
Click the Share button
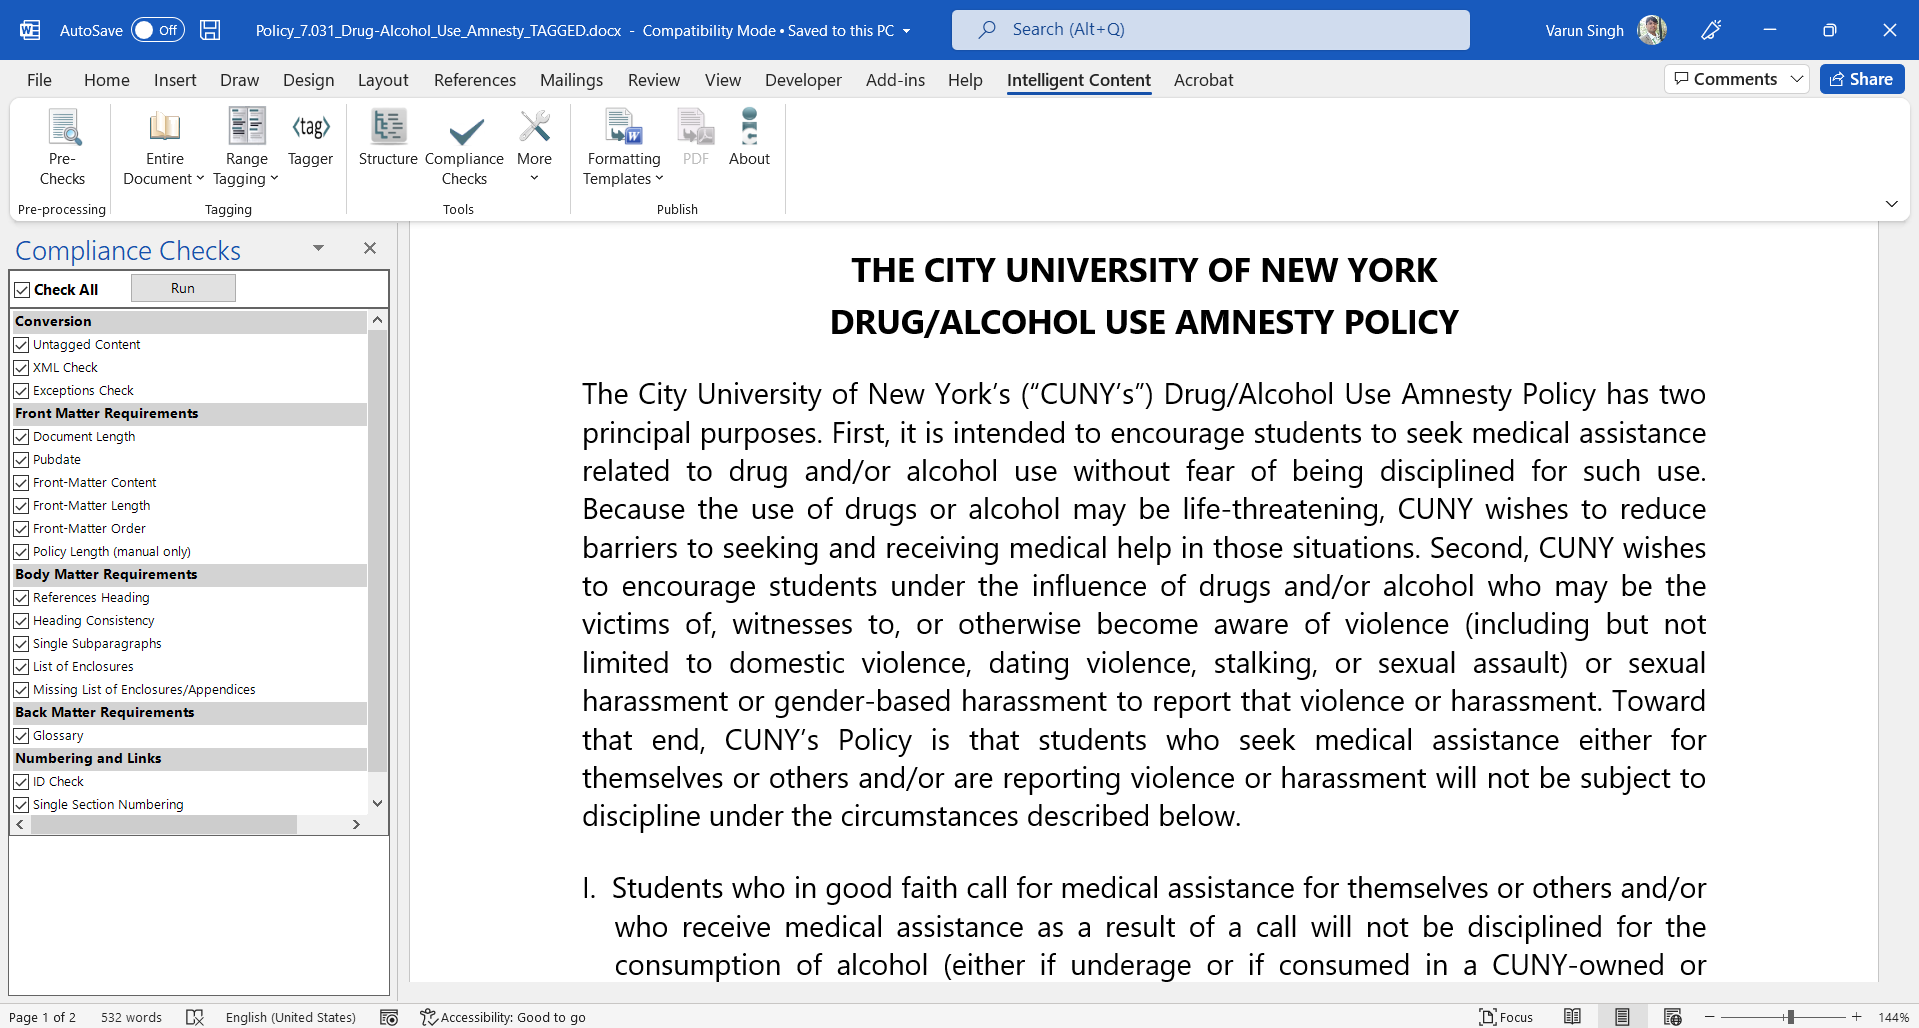[x=1861, y=79]
